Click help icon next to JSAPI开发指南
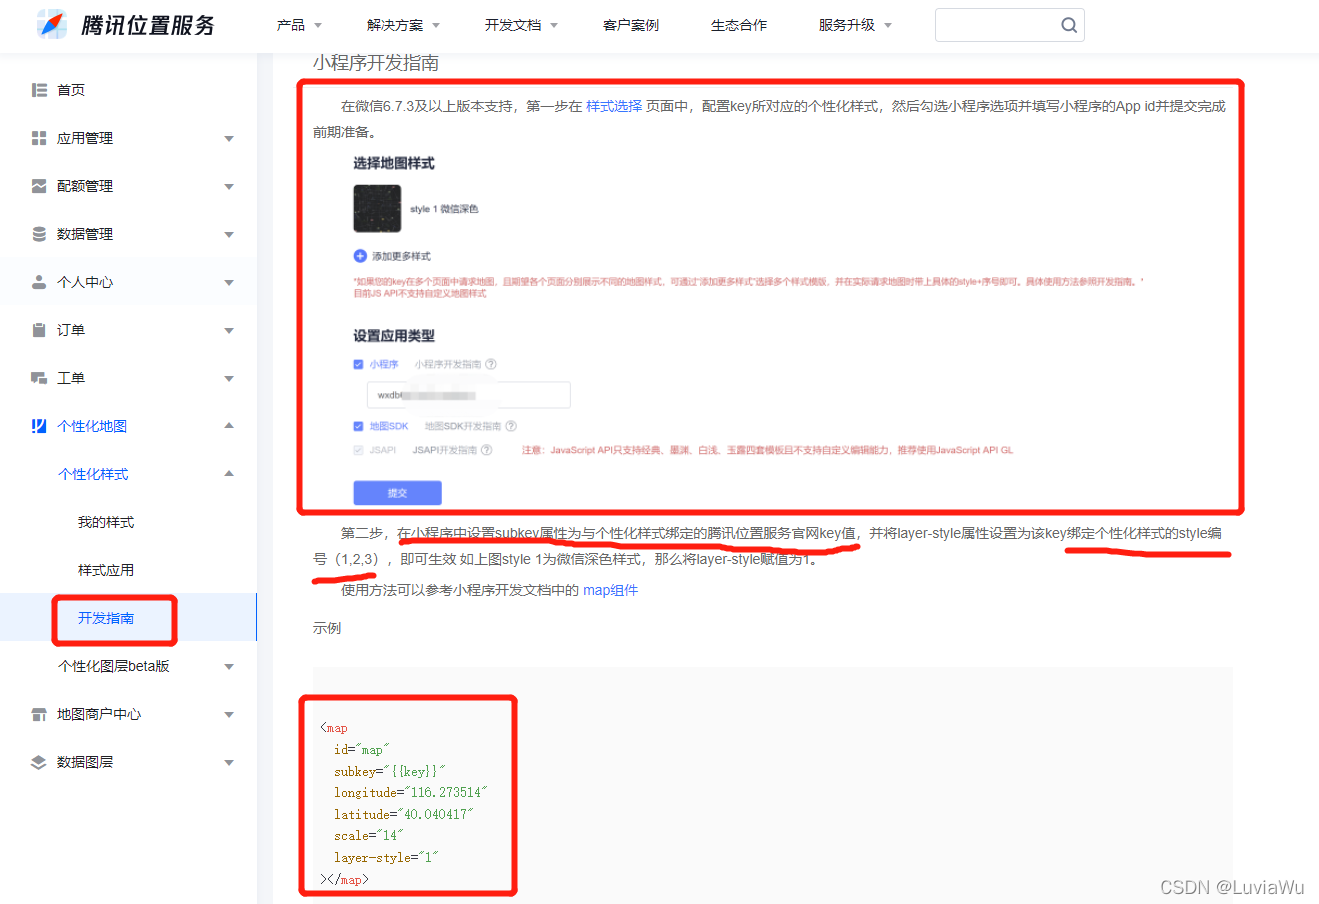 tap(487, 450)
